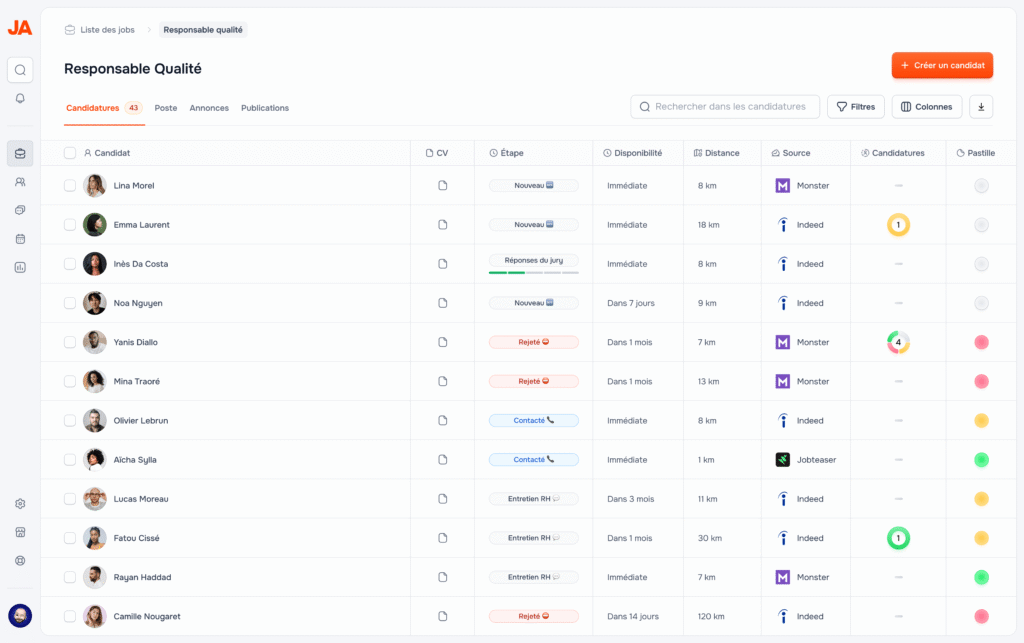The image size is (1024, 643).
Task: Click the grey pastille for Lina Morel
Action: 981,185
